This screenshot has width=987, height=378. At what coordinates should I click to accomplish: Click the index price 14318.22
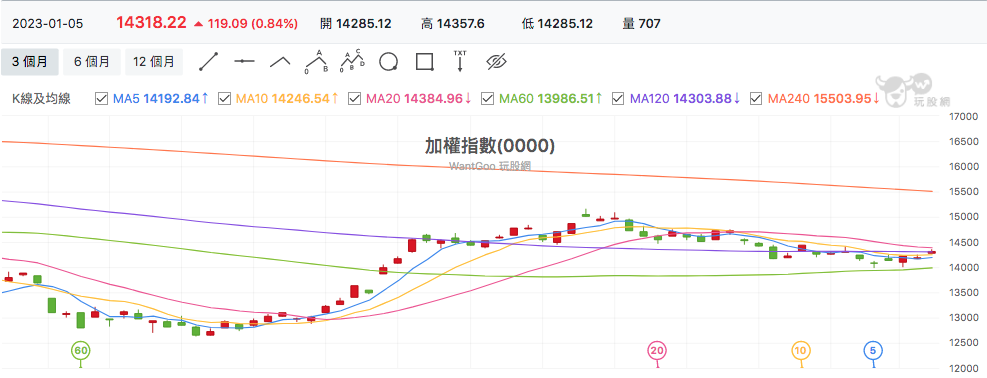click(151, 23)
